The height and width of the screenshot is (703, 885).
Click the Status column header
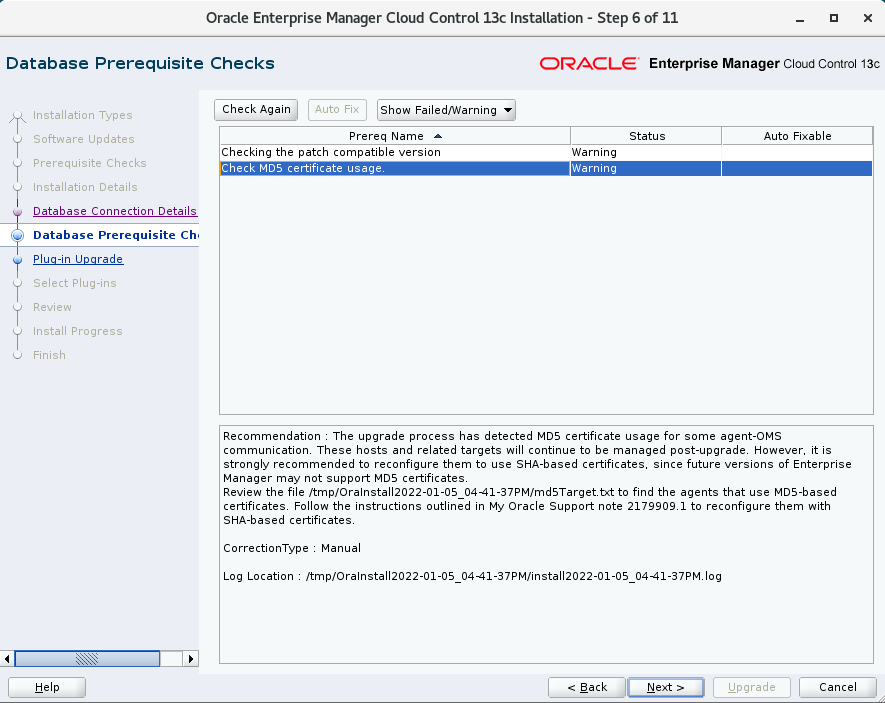tap(646, 136)
